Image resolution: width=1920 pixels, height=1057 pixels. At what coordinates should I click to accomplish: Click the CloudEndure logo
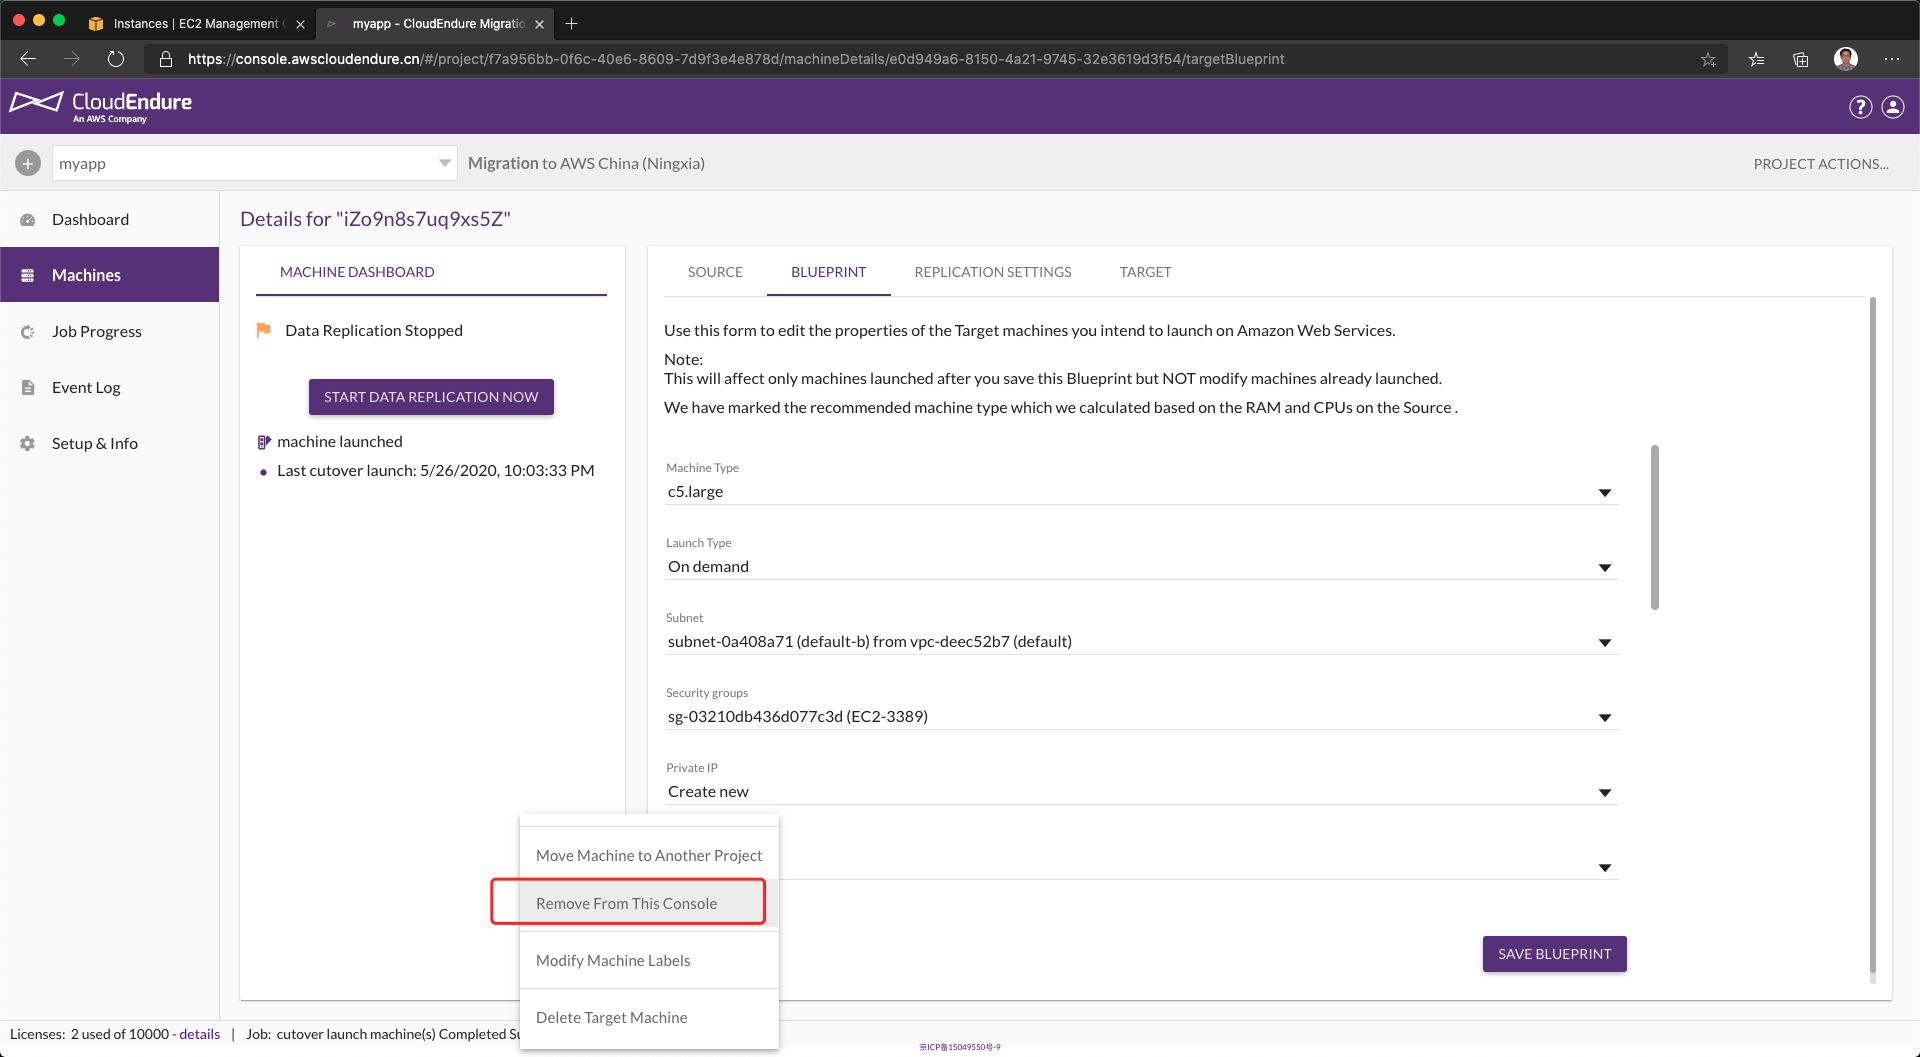point(101,106)
